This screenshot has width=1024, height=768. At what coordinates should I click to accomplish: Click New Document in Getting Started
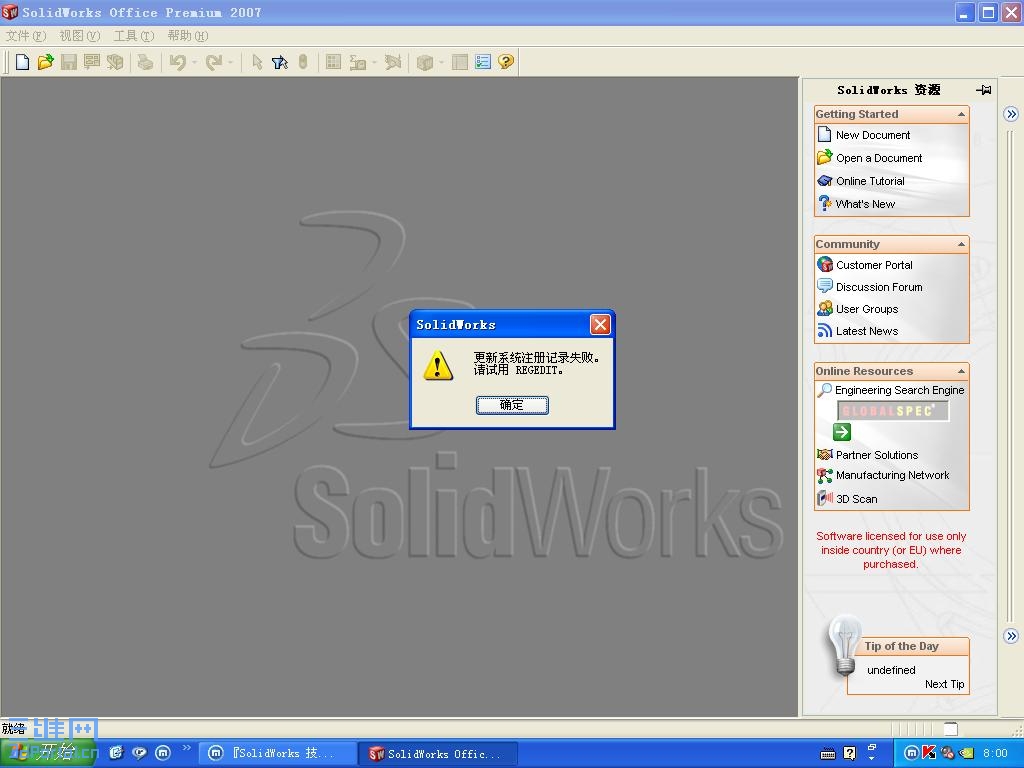(872, 135)
